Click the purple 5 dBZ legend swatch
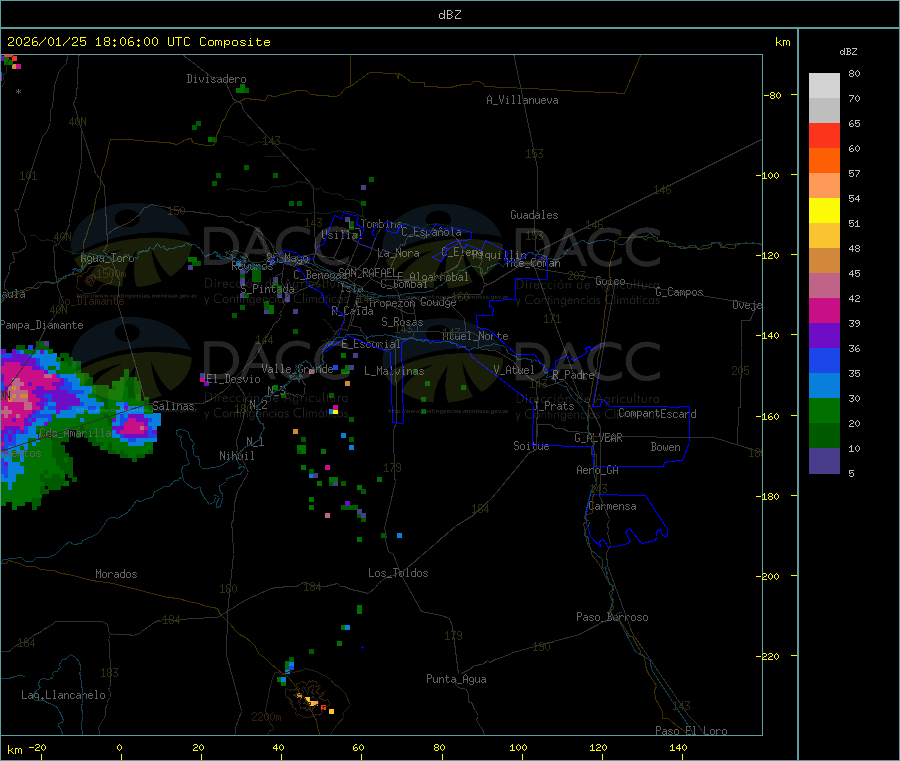900x761 pixels. [824, 460]
